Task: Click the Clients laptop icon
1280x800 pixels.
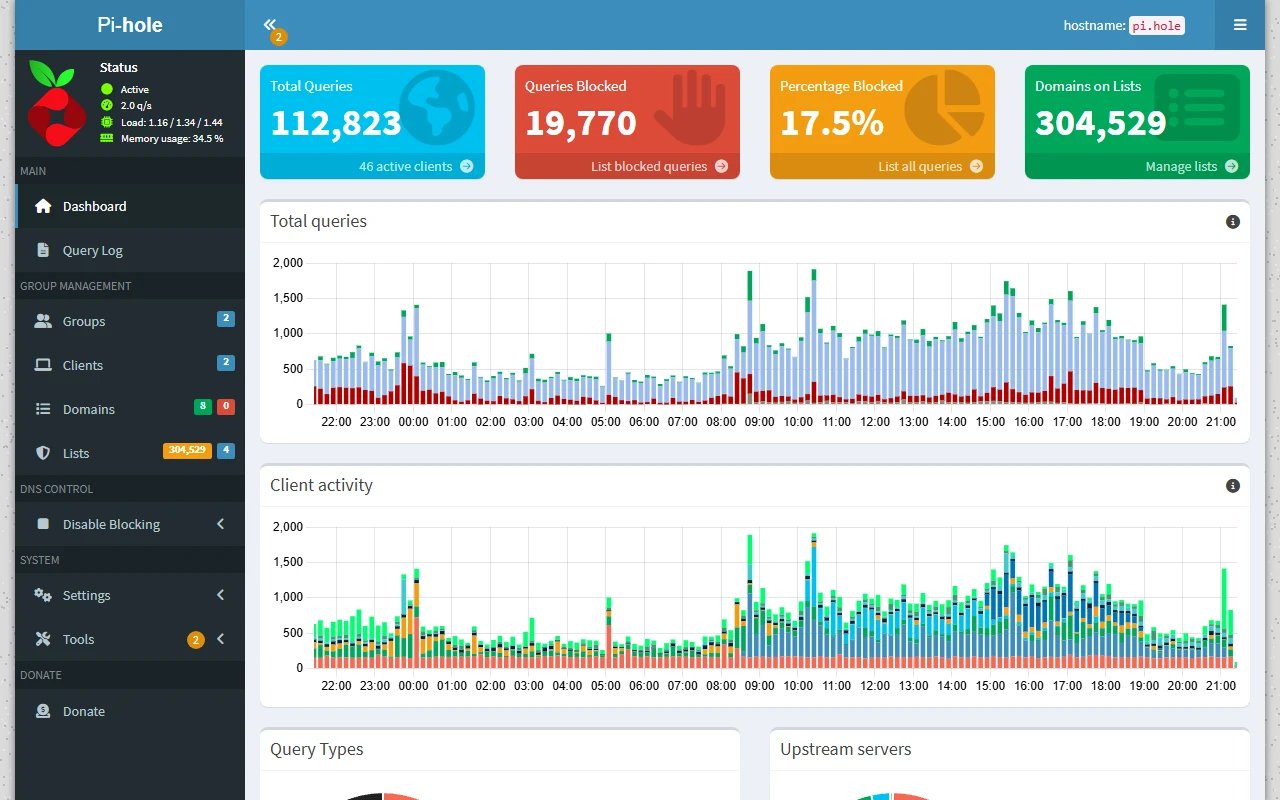Action: coord(43,365)
